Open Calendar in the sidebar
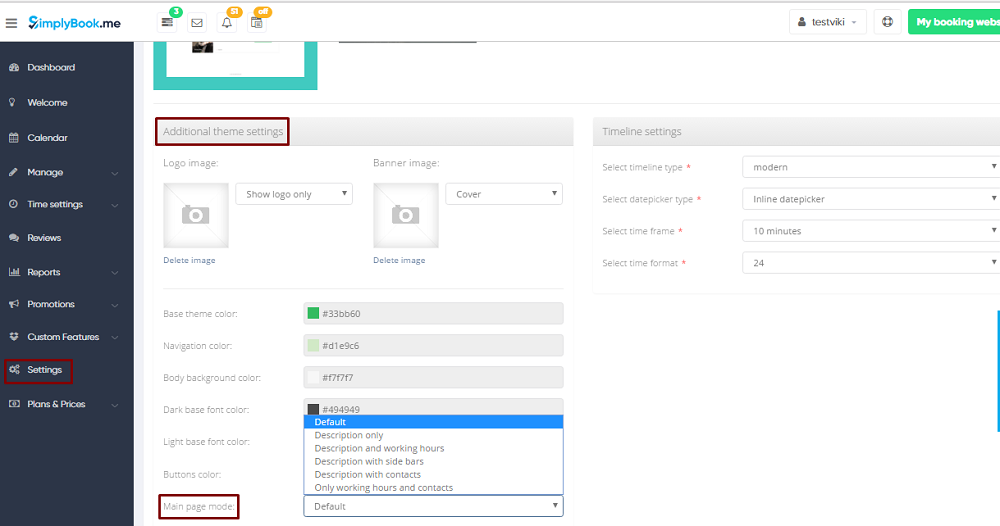1000x526 pixels. click(47, 138)
